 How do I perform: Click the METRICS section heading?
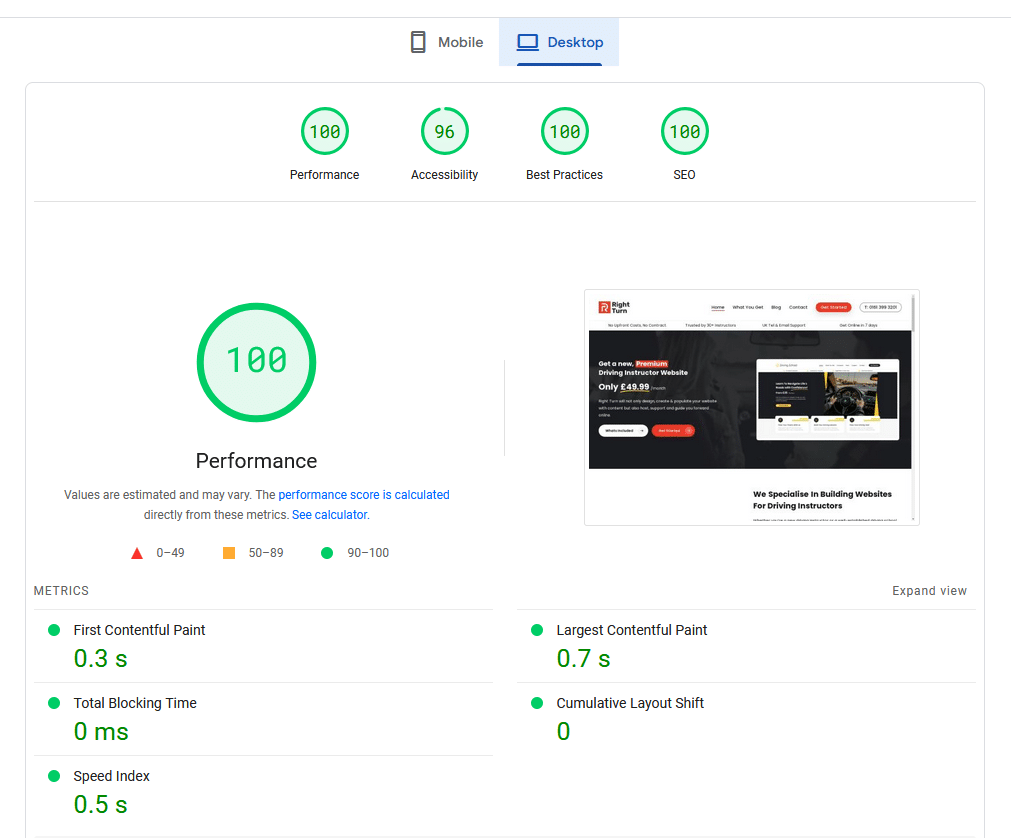click(61, 590)
